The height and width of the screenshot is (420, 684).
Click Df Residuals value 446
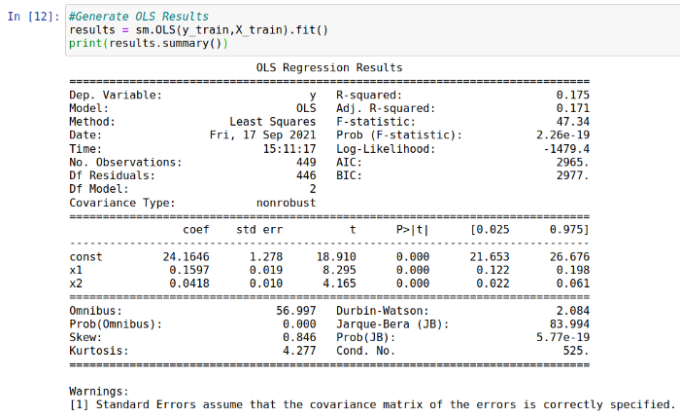(306, 175)
